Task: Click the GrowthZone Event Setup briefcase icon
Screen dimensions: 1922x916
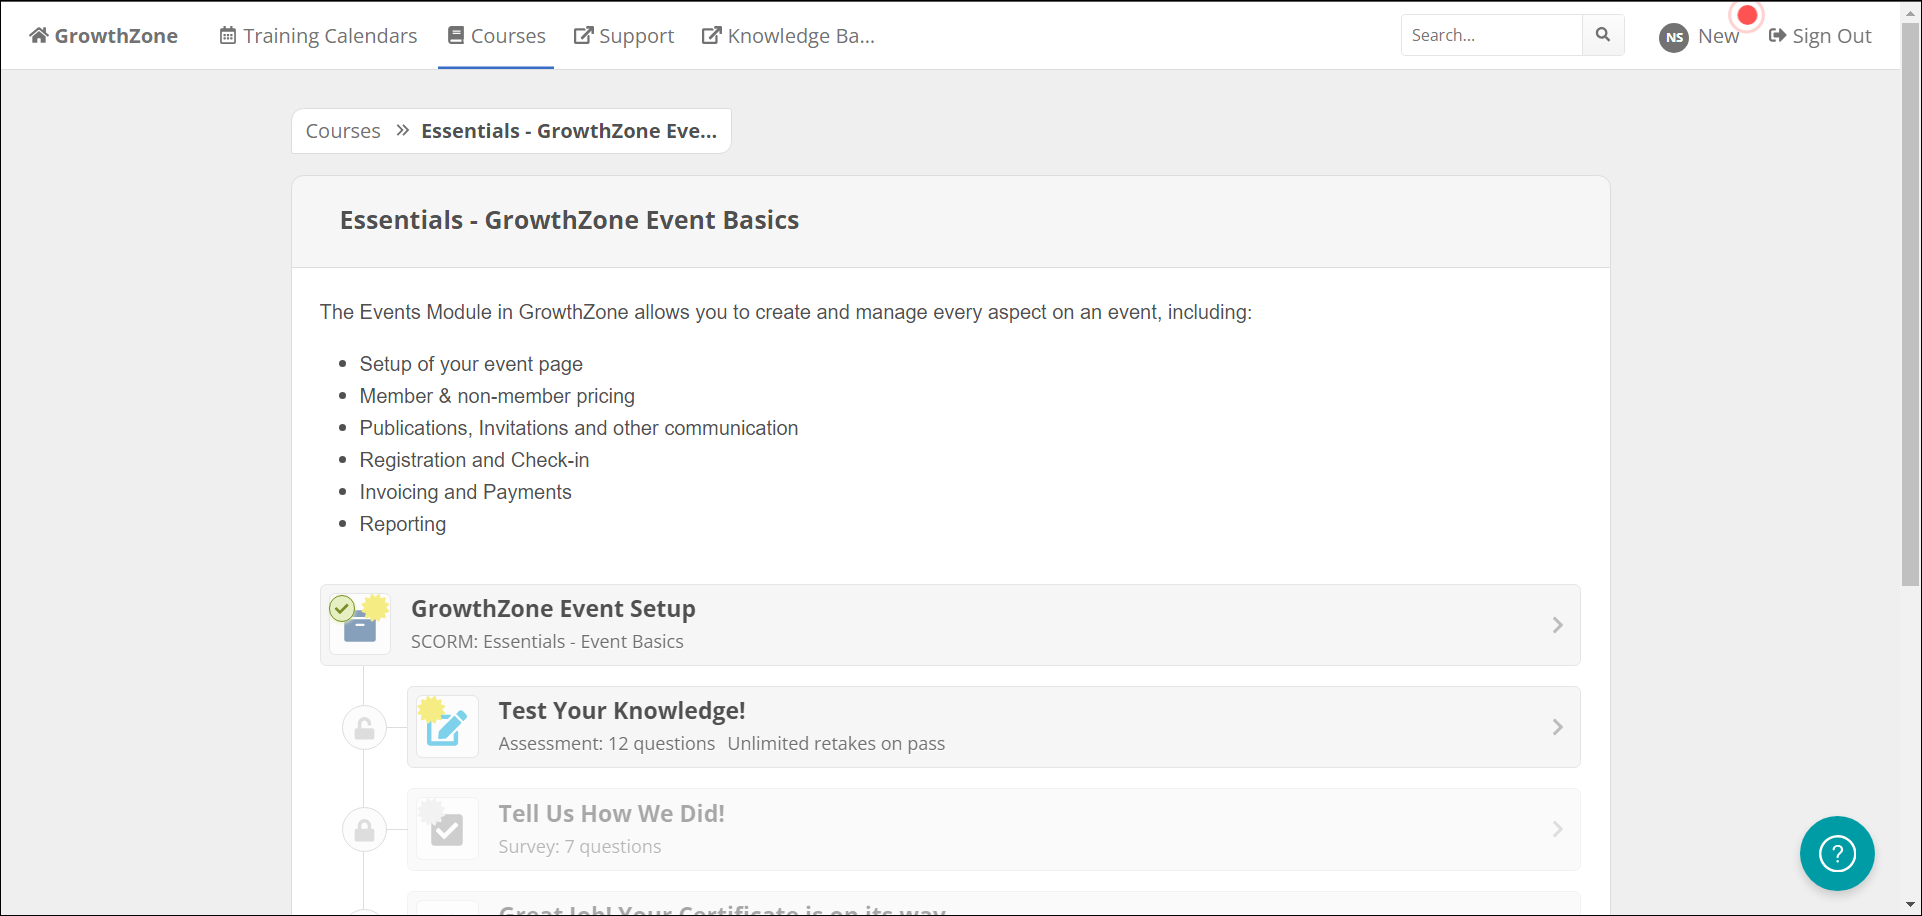Action: [360, 625]
